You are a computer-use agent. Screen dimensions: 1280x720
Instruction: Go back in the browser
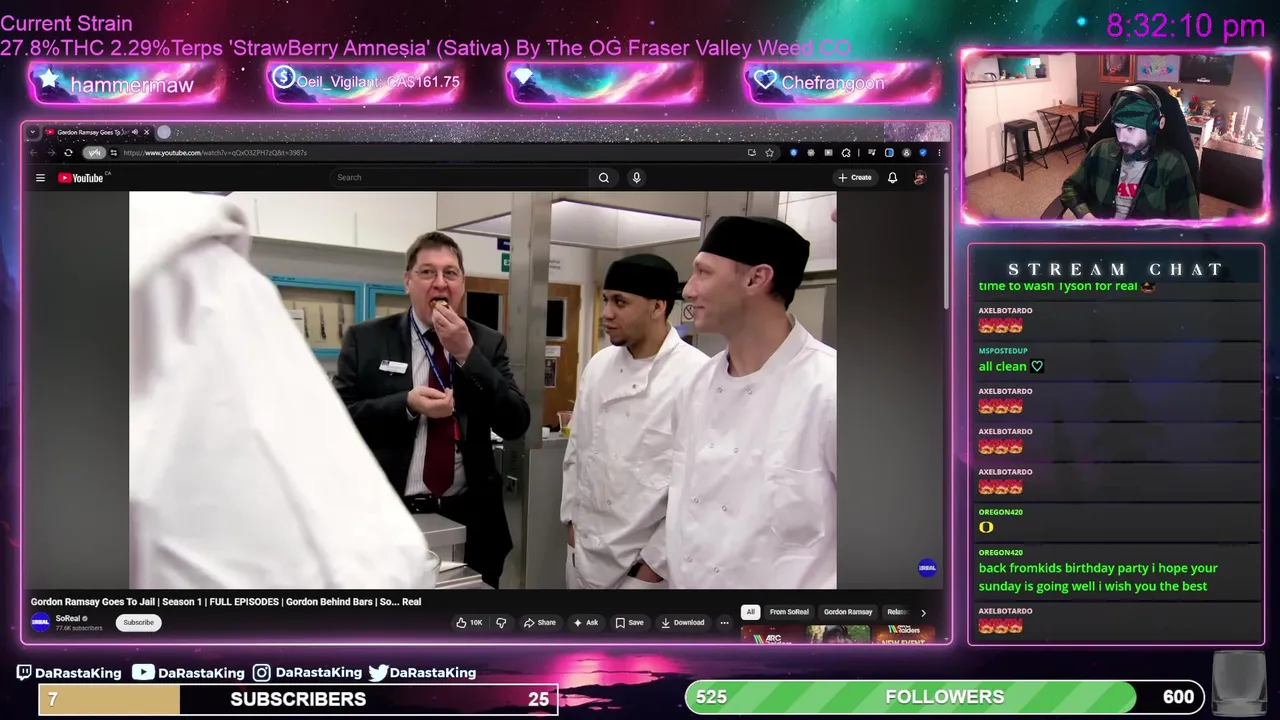pyautogui.click(x=33, y=153)
